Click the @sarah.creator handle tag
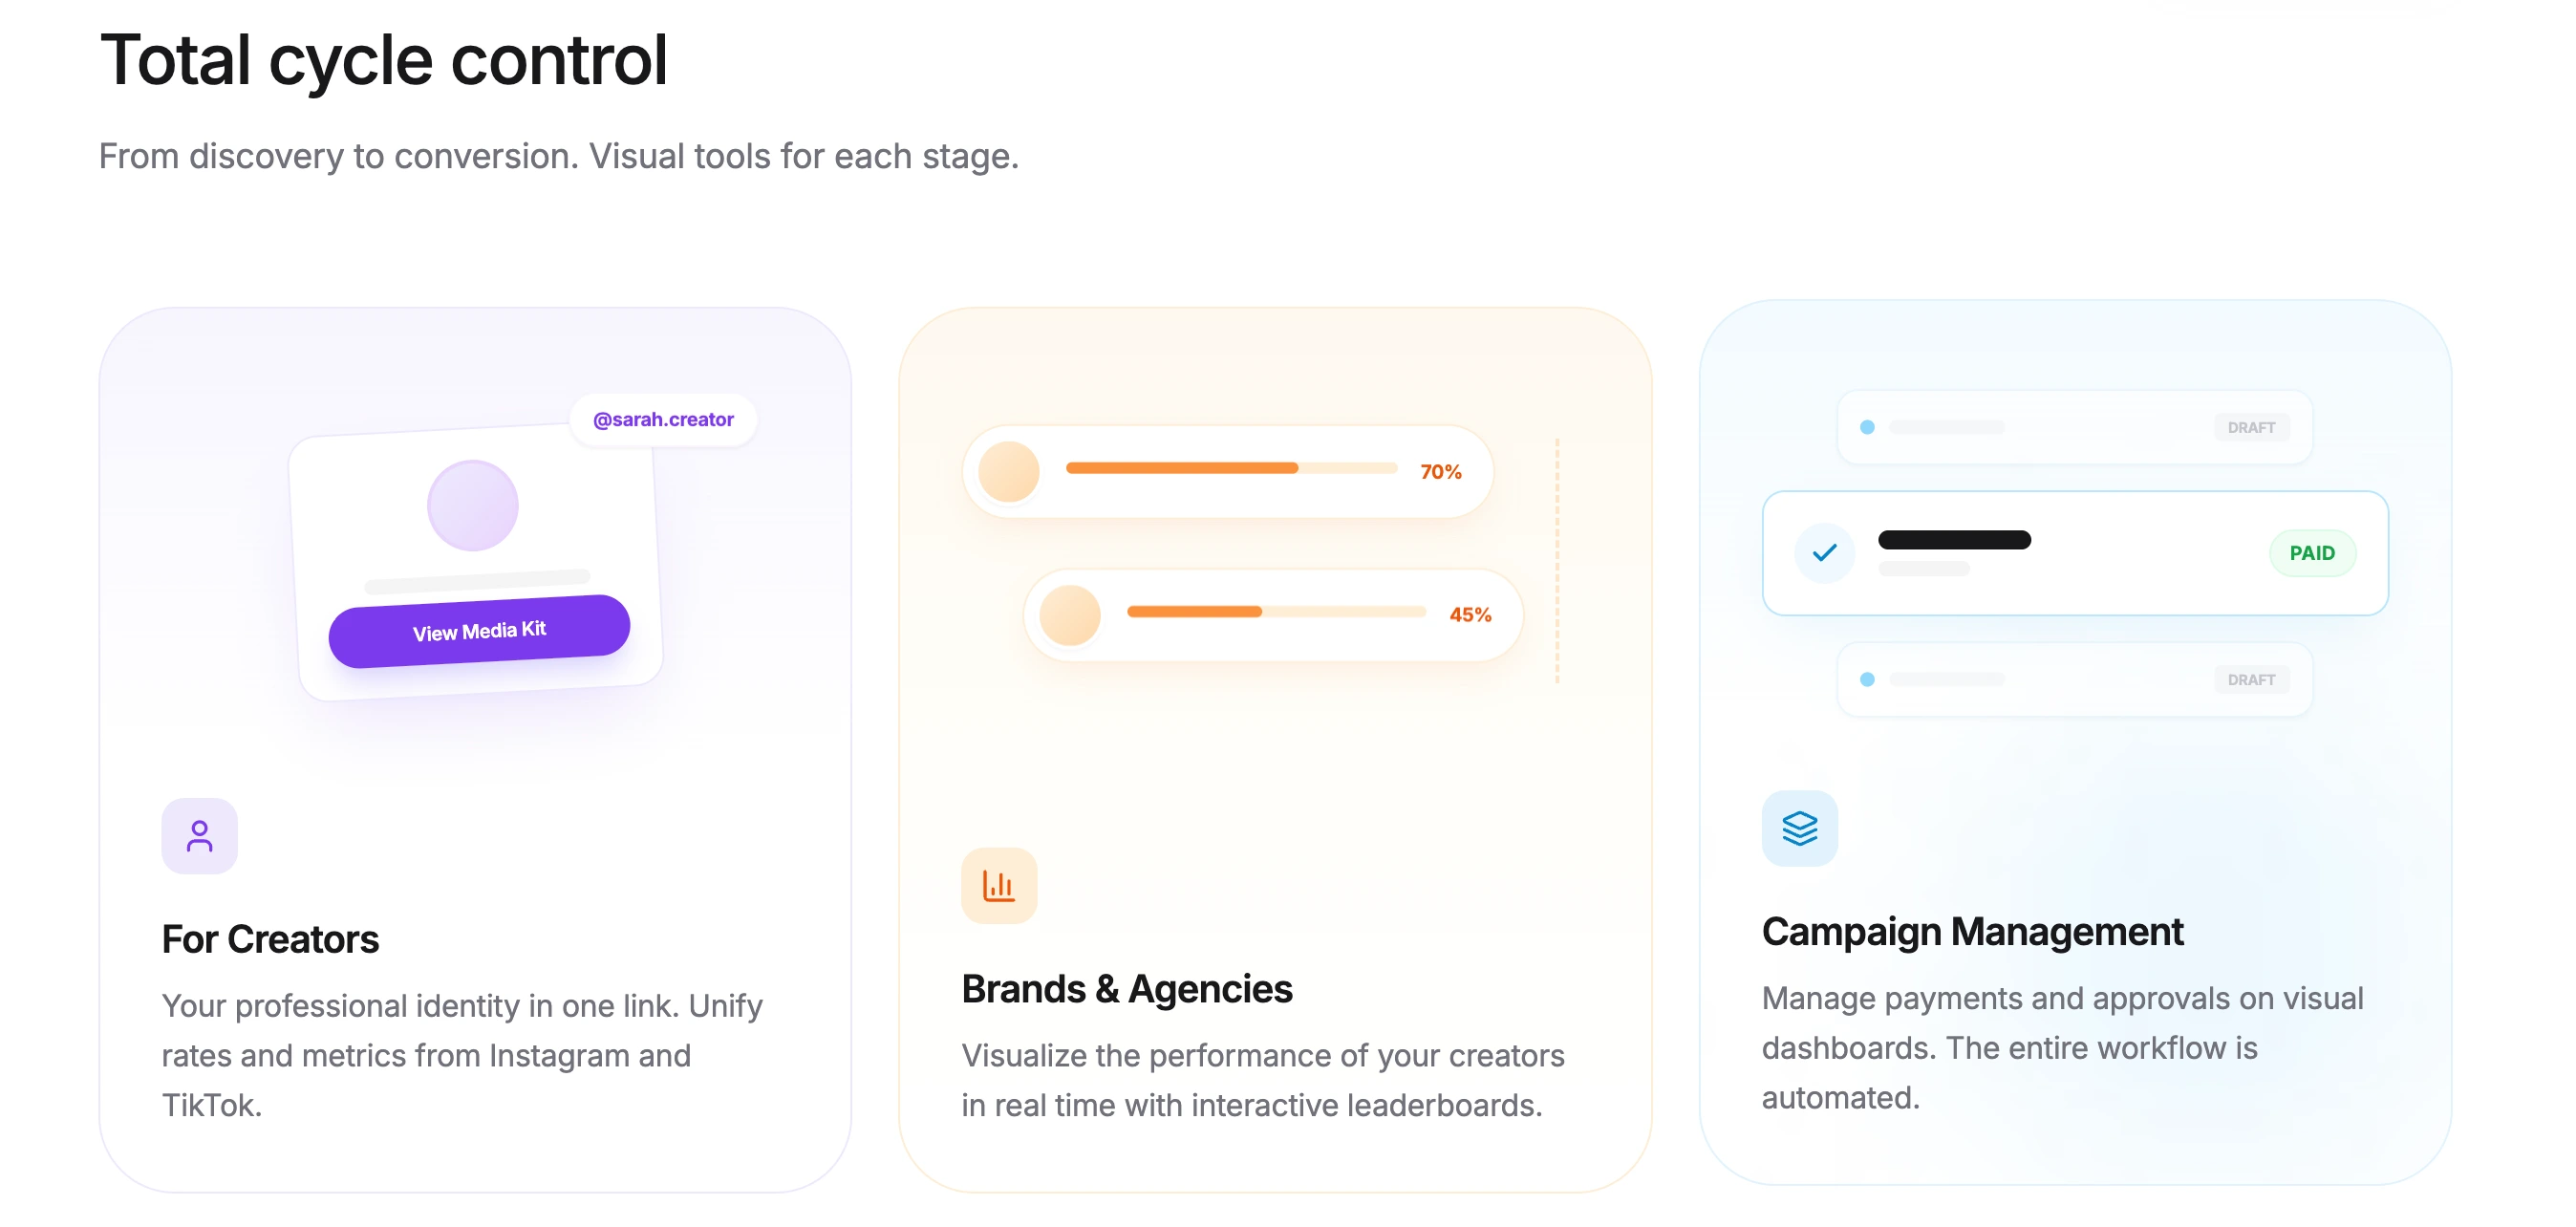This screenshot has height=1227, width=2576. [663, 419]
